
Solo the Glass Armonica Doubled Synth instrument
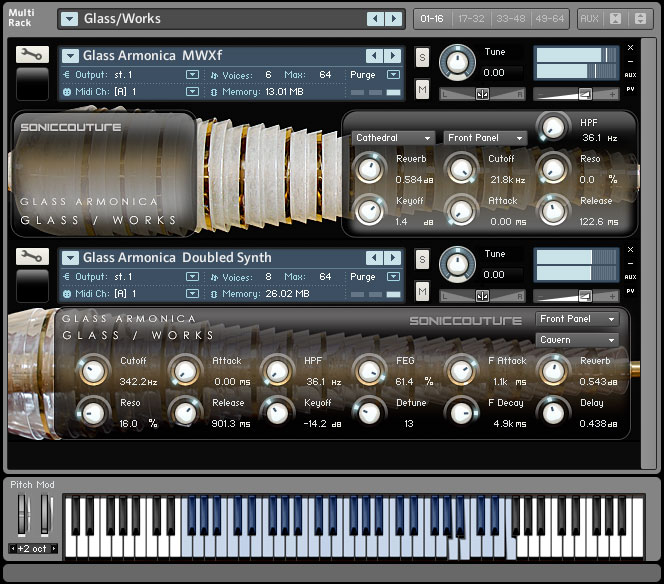tap(422, 260)
